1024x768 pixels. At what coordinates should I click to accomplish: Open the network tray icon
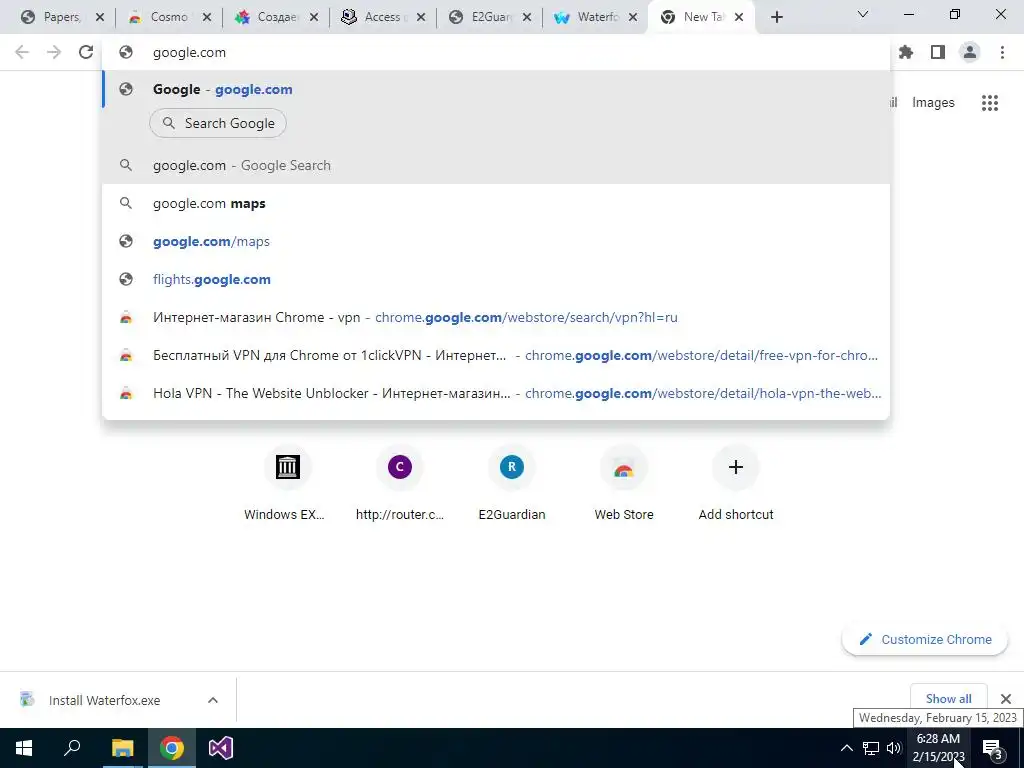[x=871, y=748]
